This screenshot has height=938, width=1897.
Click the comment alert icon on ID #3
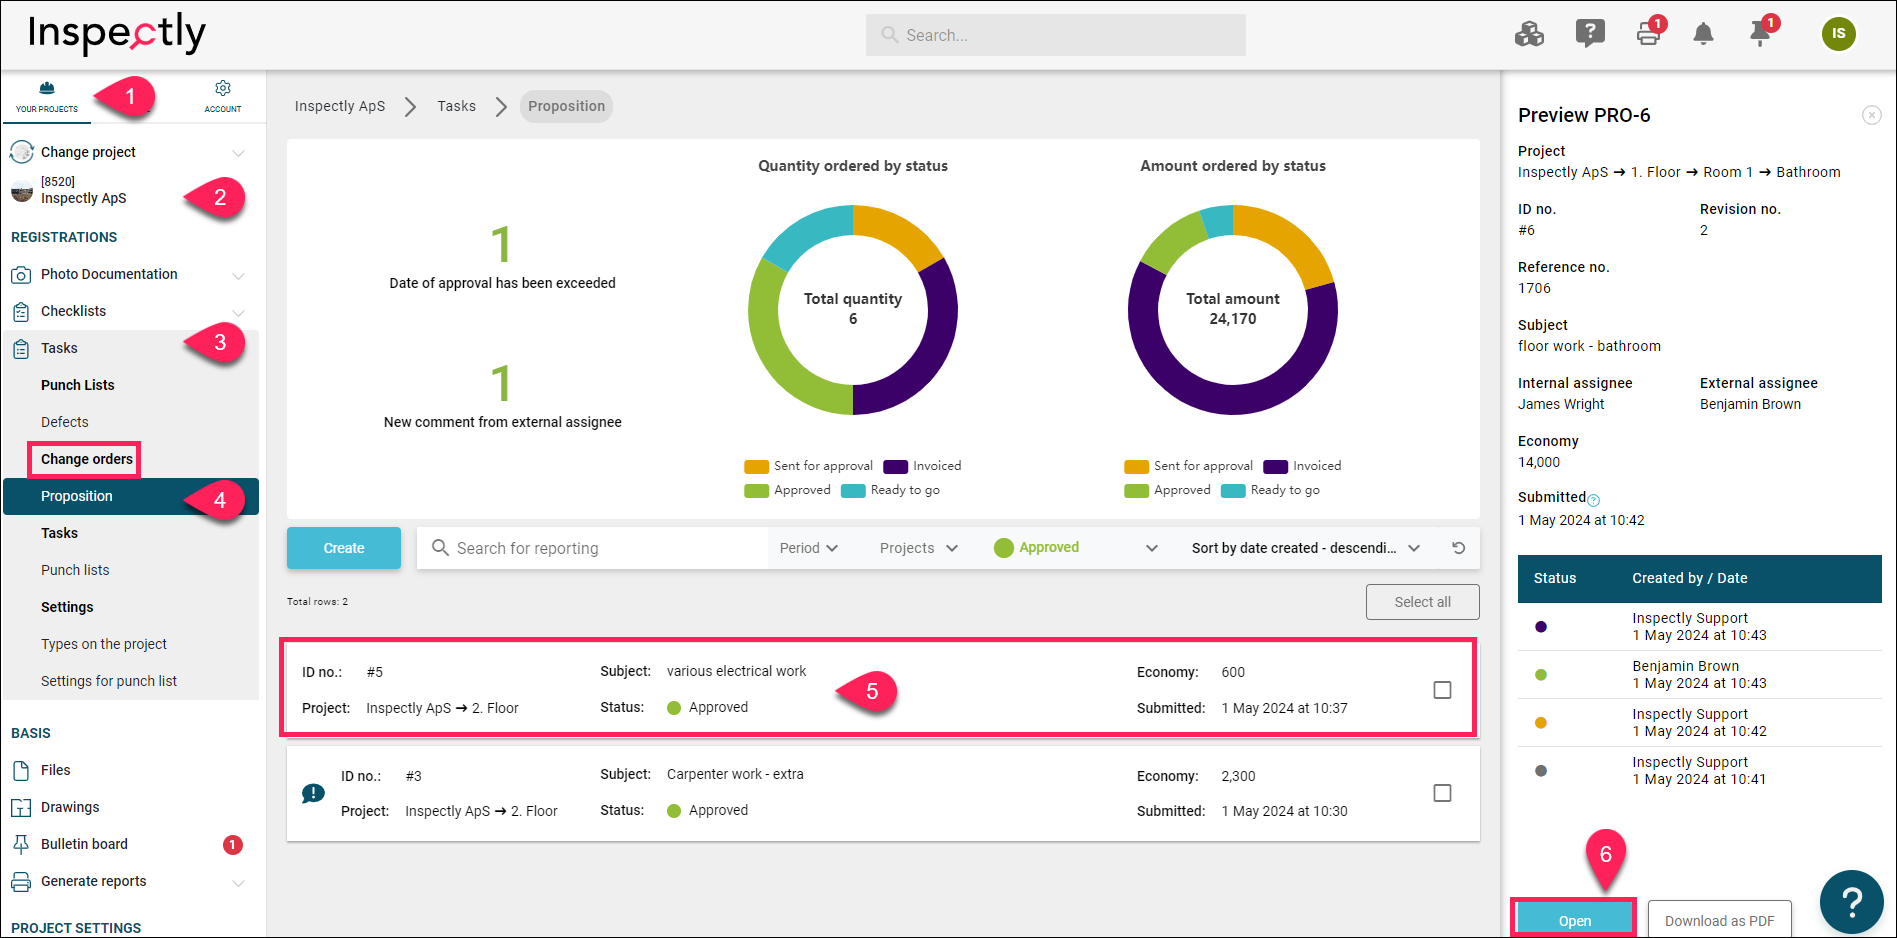pos(313,793)
